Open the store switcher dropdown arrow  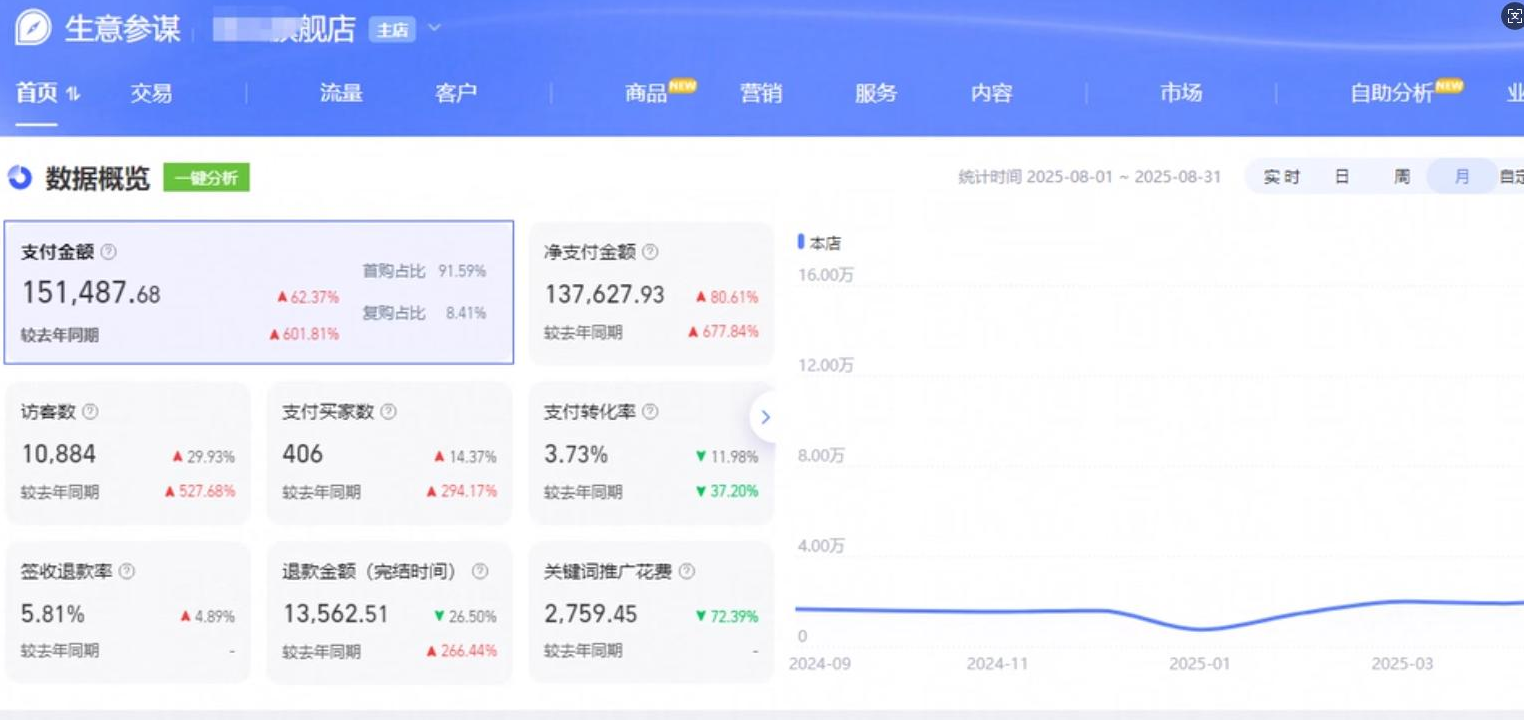coord(434,28)
